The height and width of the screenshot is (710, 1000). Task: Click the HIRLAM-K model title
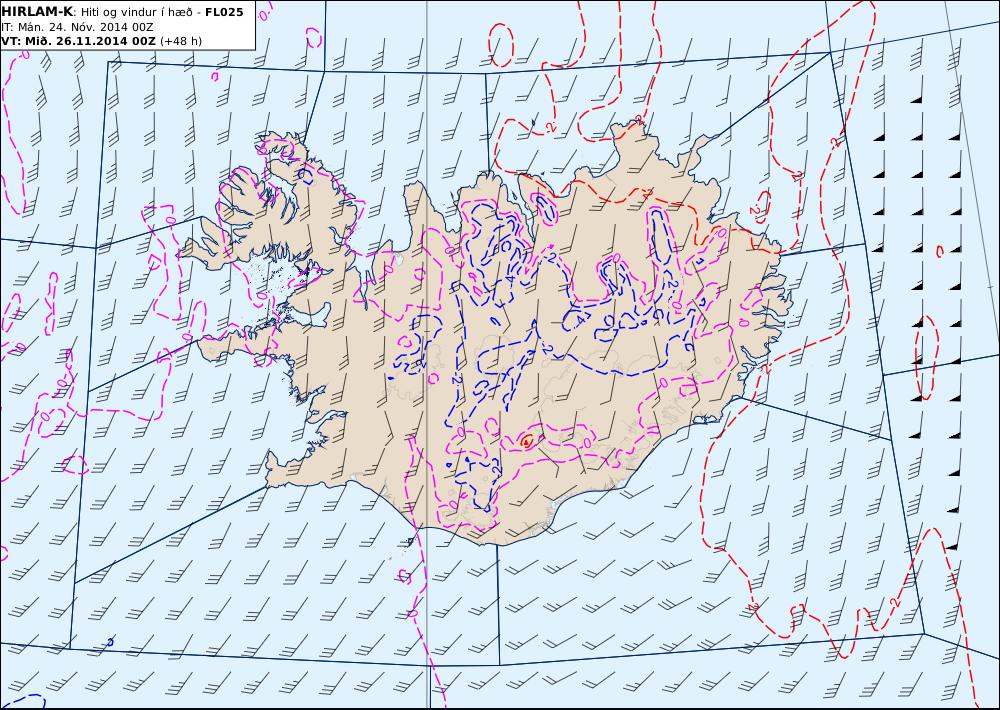coord(37,11)
